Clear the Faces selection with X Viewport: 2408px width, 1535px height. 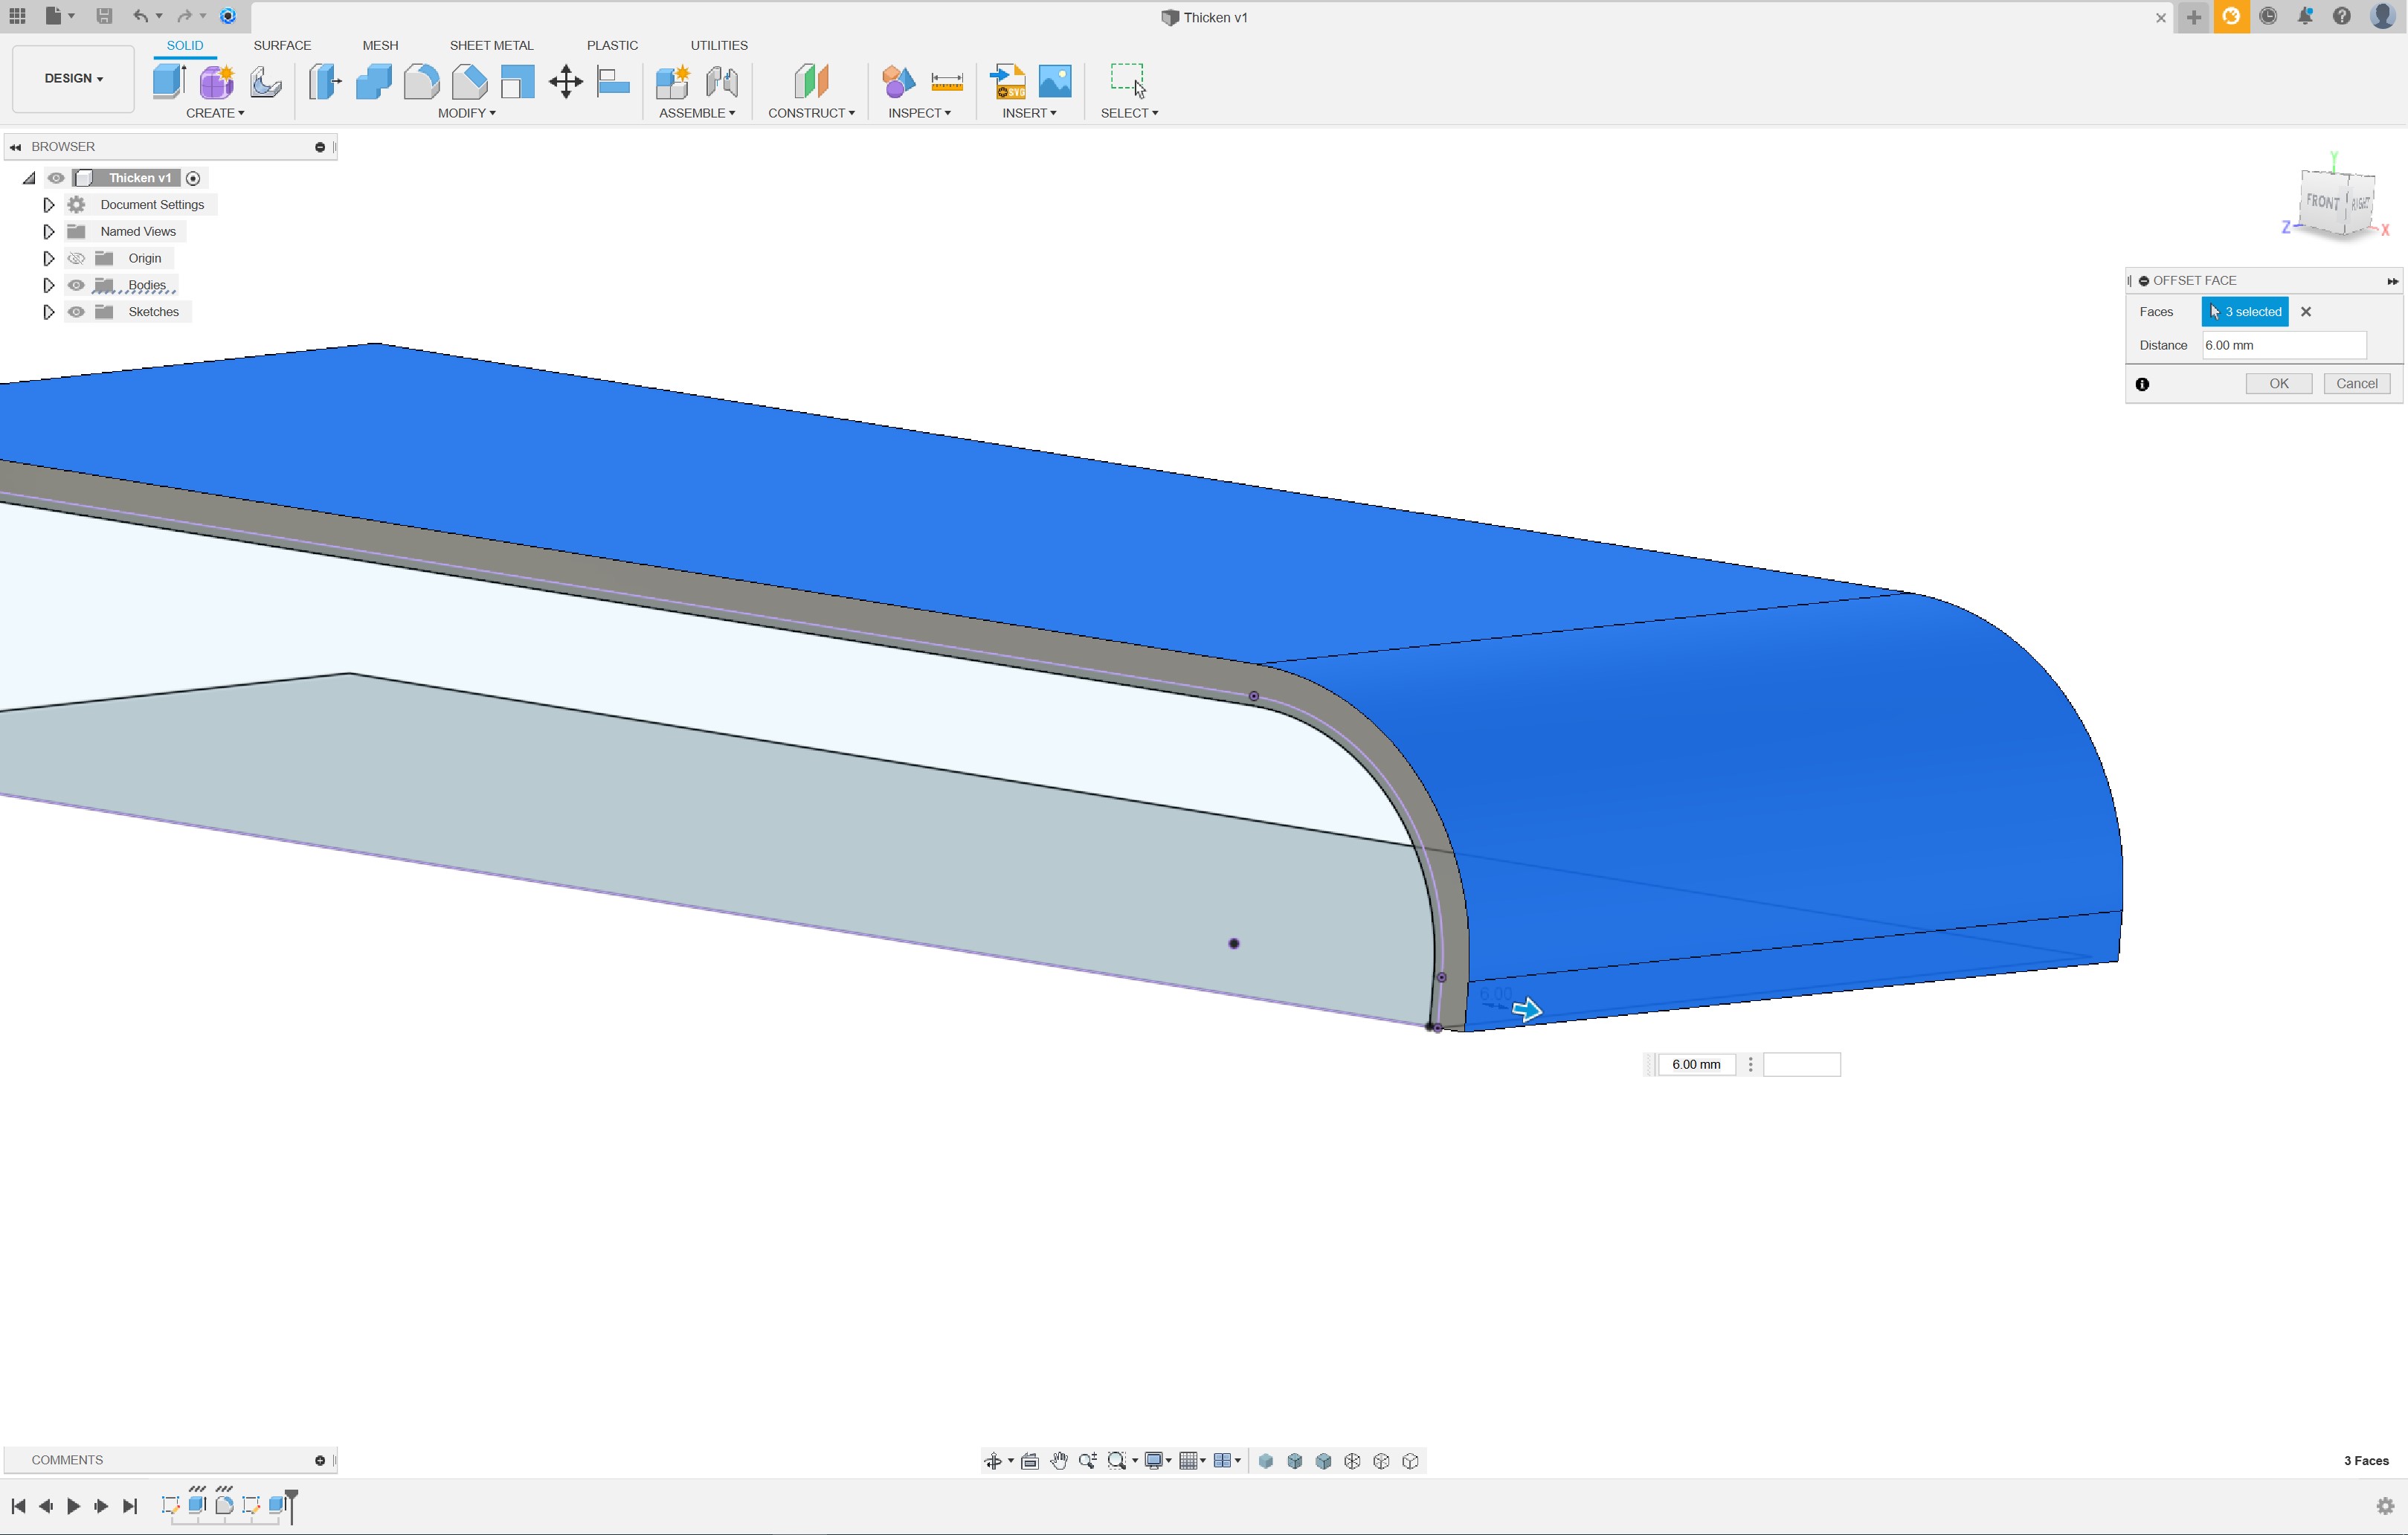tap(2306, 312)
